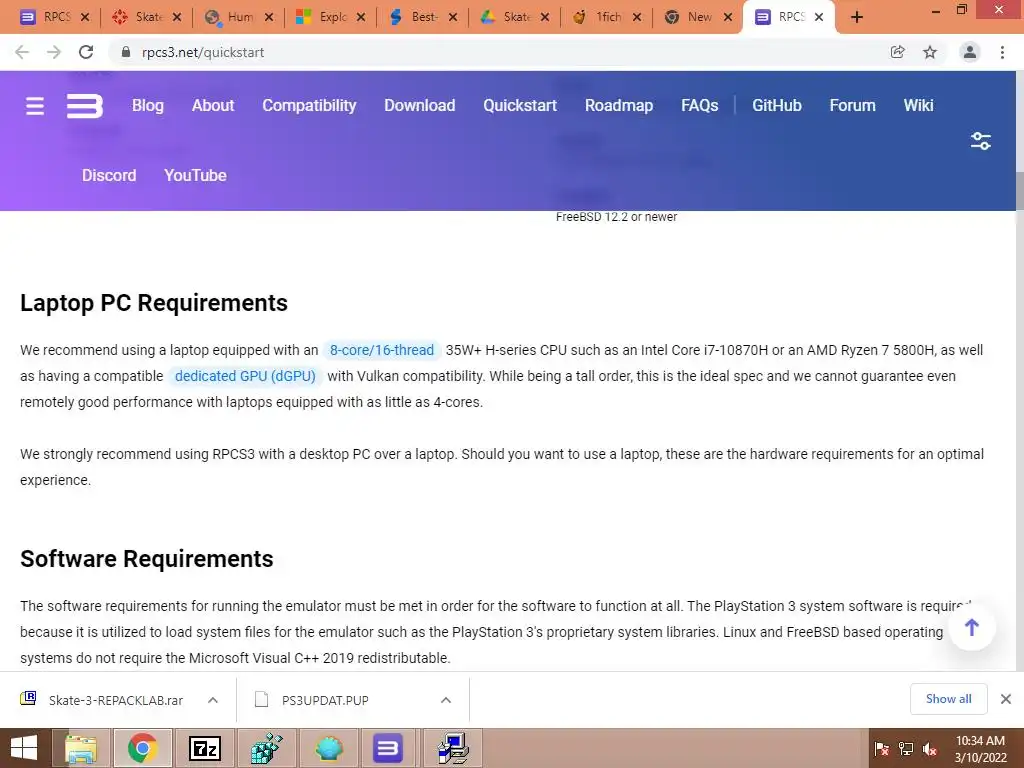Click the RPCS3 app icon in the taskbar

(388, 748)
